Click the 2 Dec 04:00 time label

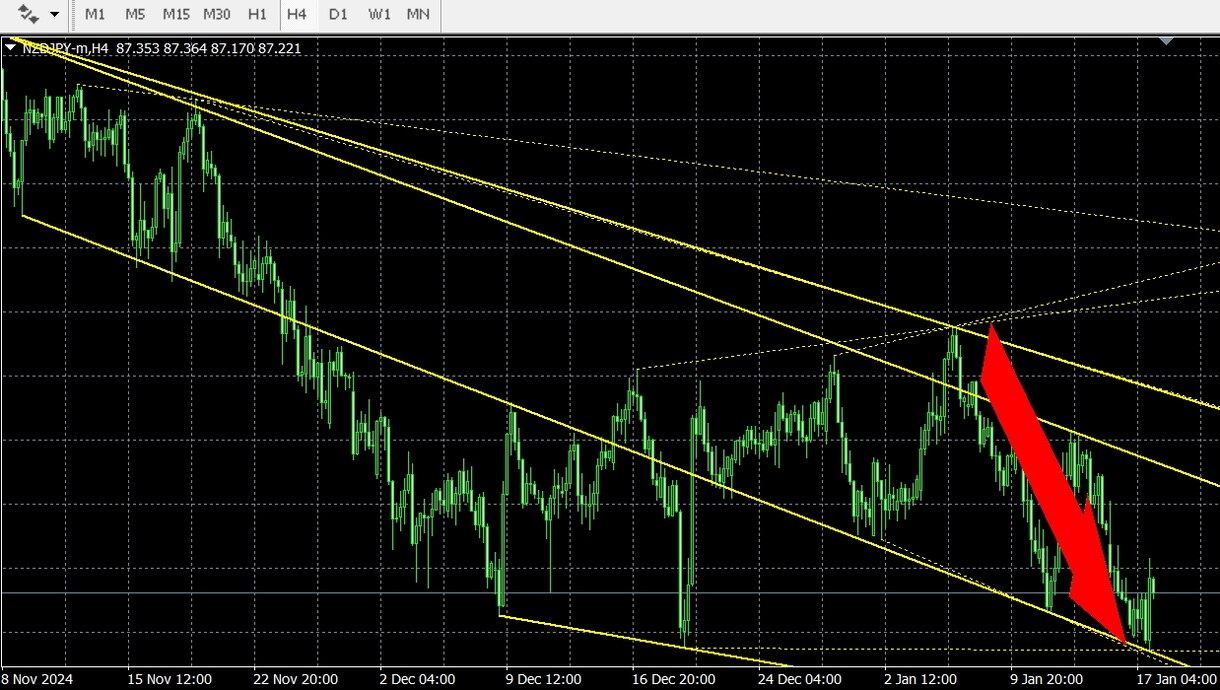point(418,679)
